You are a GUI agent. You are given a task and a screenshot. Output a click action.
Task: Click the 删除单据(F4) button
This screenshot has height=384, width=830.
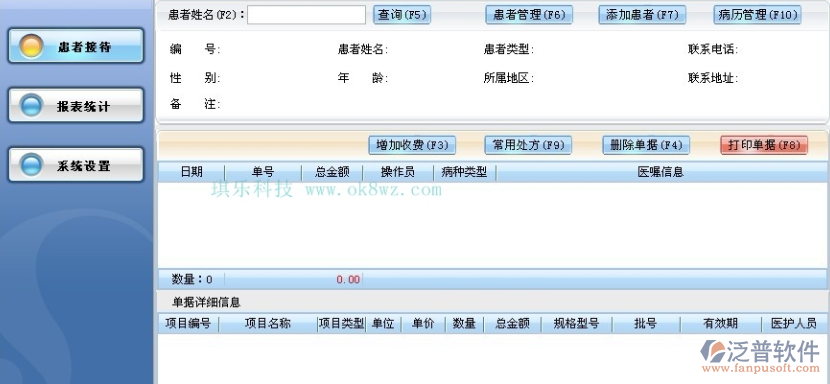click(x=646, y=145)
